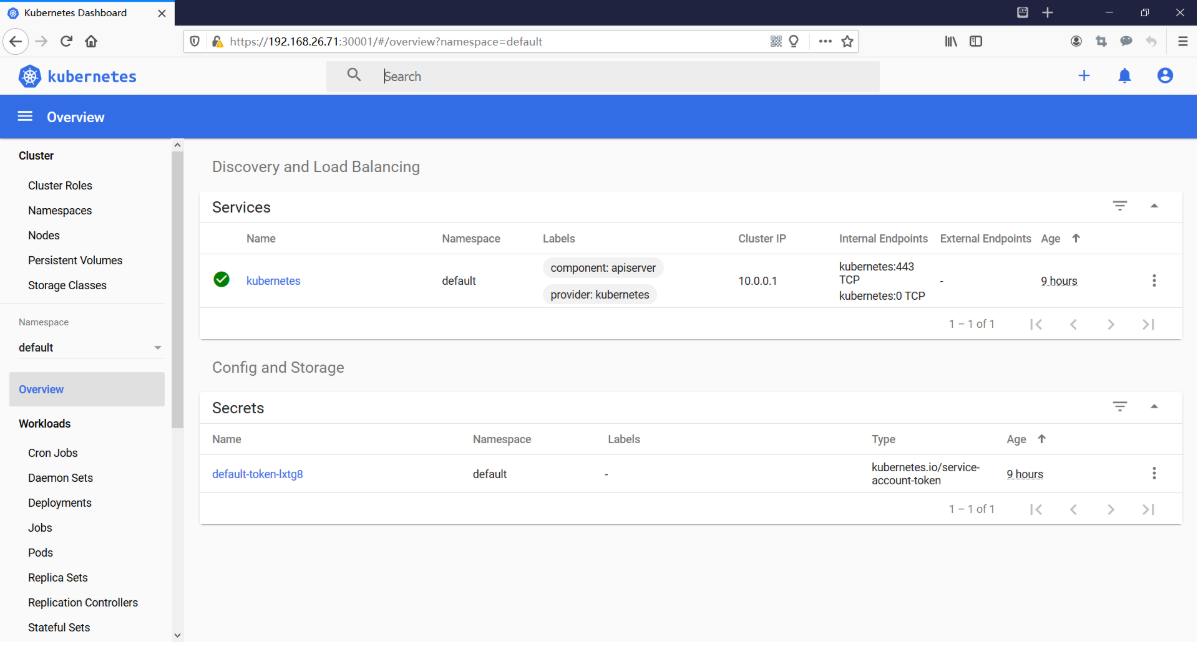This screenshot has width=1197, height=648.
Task: Bookmark this page with star icon
Action: pos(847,41)
